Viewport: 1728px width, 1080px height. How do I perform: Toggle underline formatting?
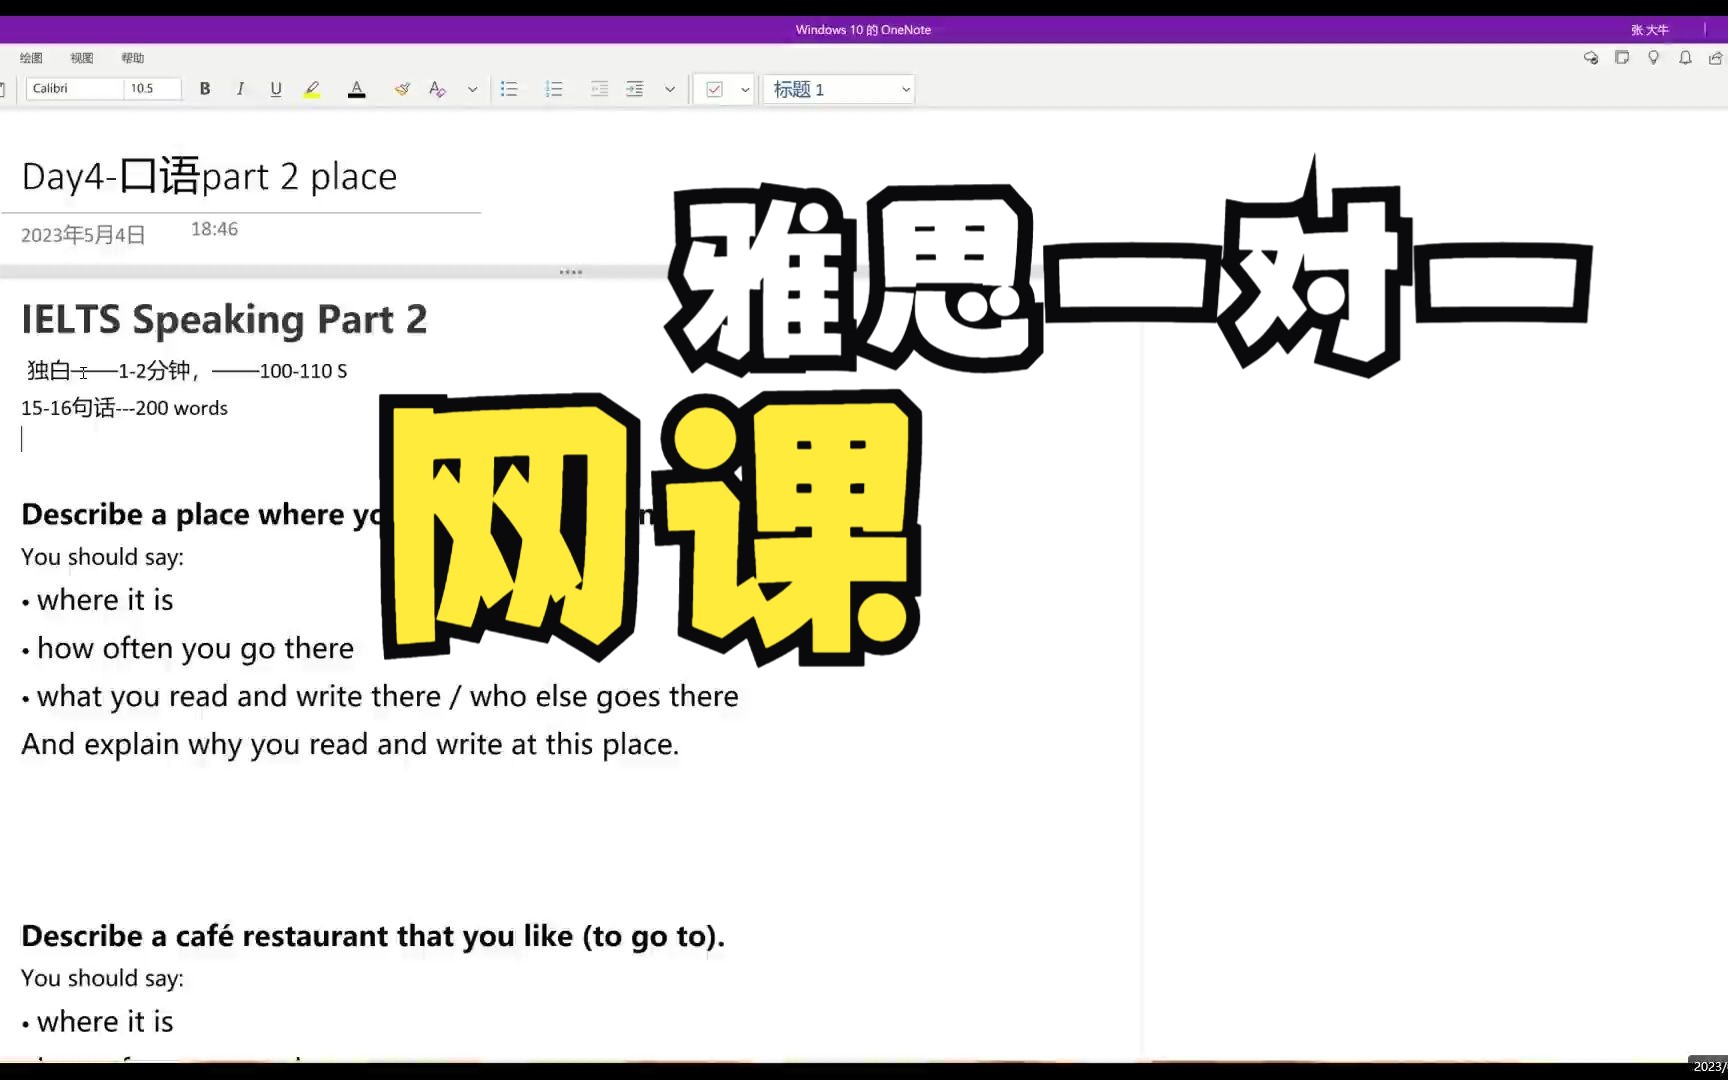pyautogui.click(x=276, y=89)
